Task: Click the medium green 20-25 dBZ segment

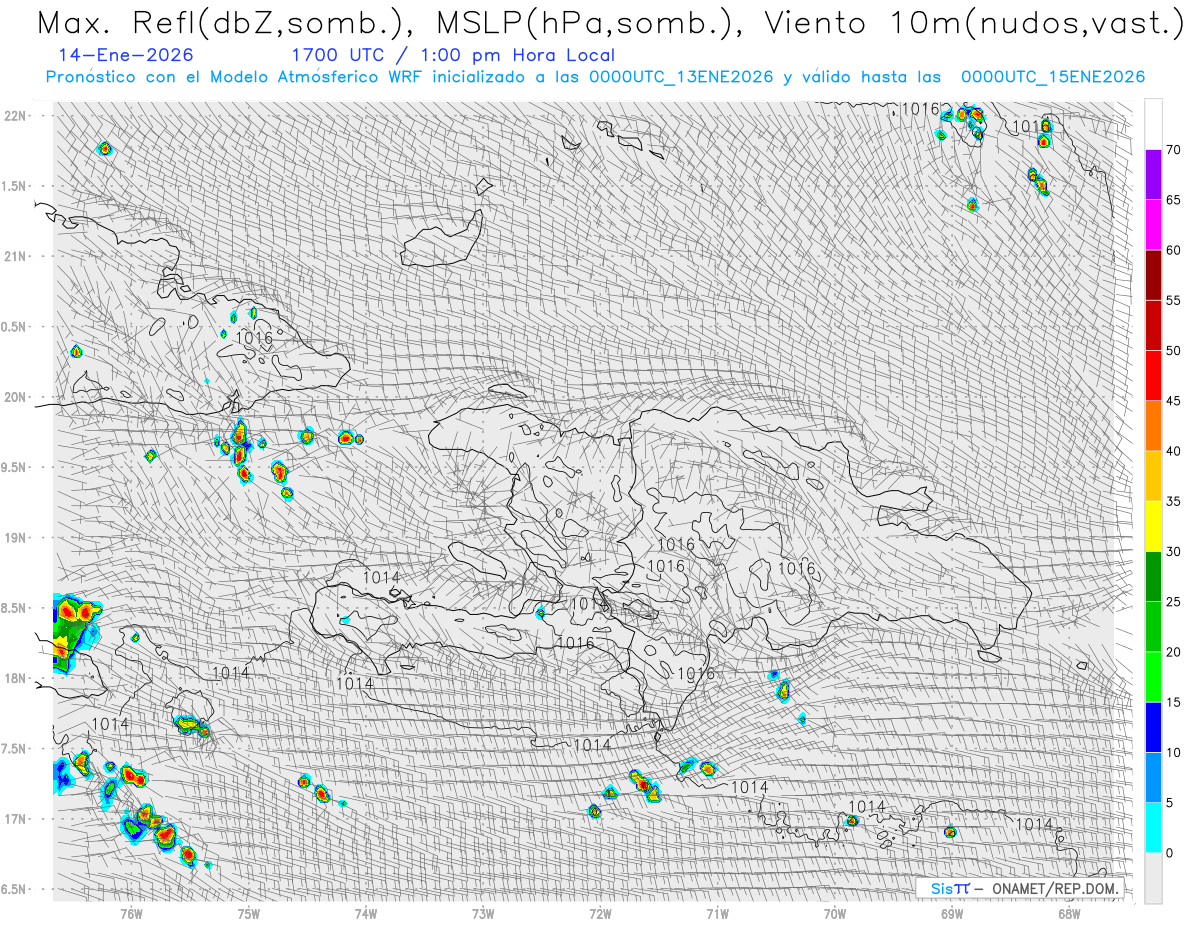Action: pos(1153,627)
